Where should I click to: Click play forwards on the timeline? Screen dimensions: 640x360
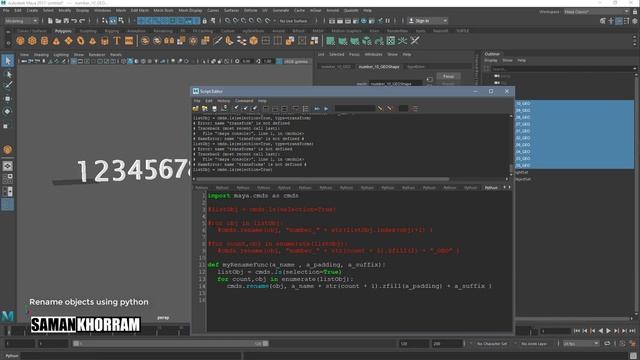(608, 331)
